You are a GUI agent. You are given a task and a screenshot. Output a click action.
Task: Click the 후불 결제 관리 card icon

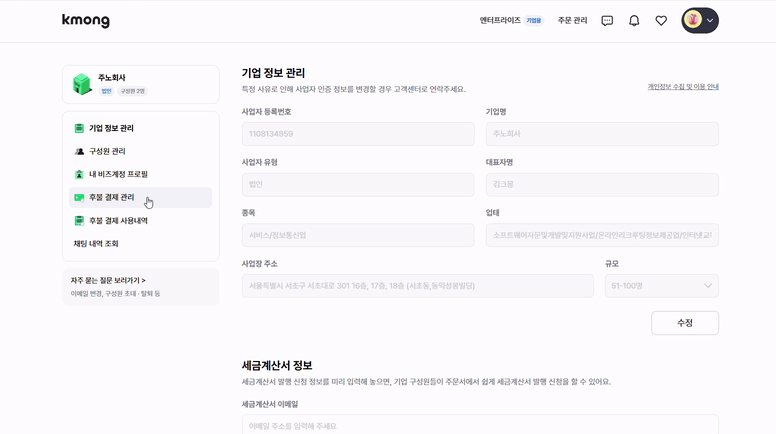point(79,197)
